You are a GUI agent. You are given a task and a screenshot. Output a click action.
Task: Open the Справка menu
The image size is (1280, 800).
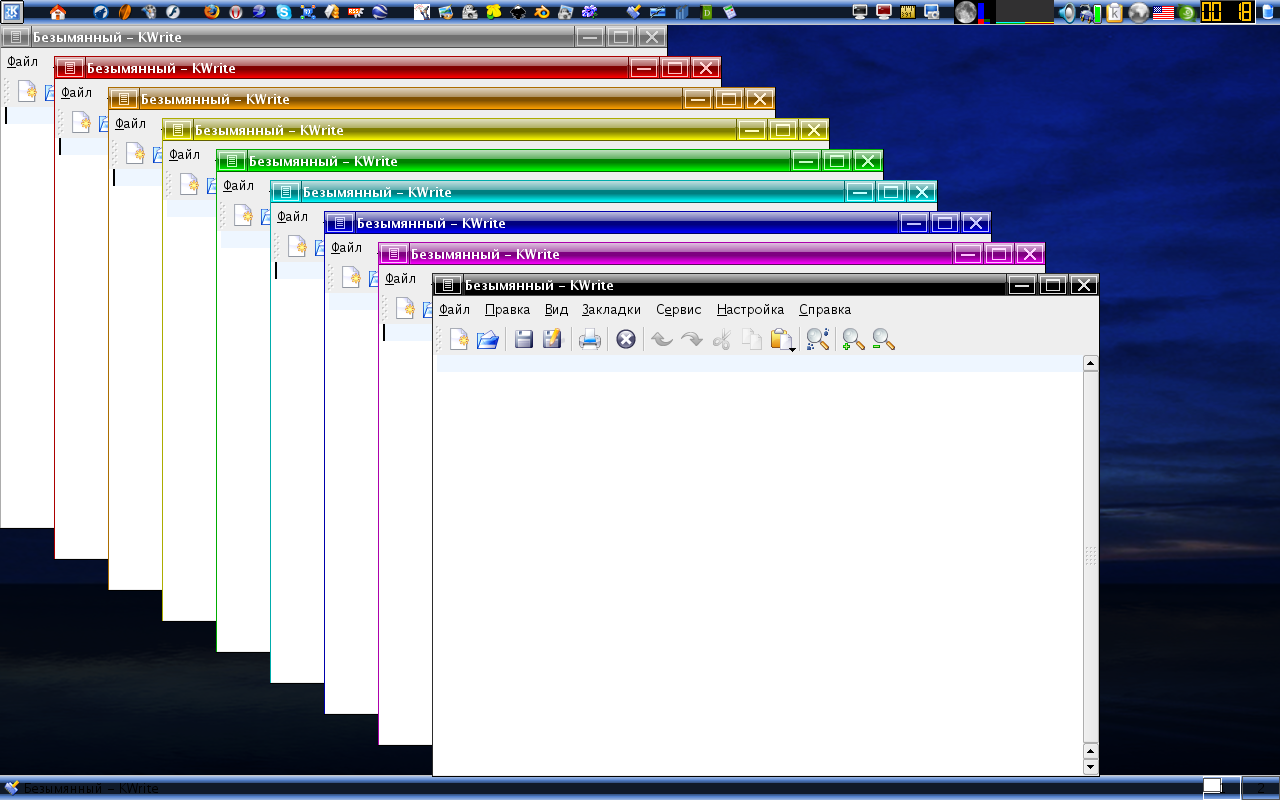pyautogui.click(x=825, y=310)
